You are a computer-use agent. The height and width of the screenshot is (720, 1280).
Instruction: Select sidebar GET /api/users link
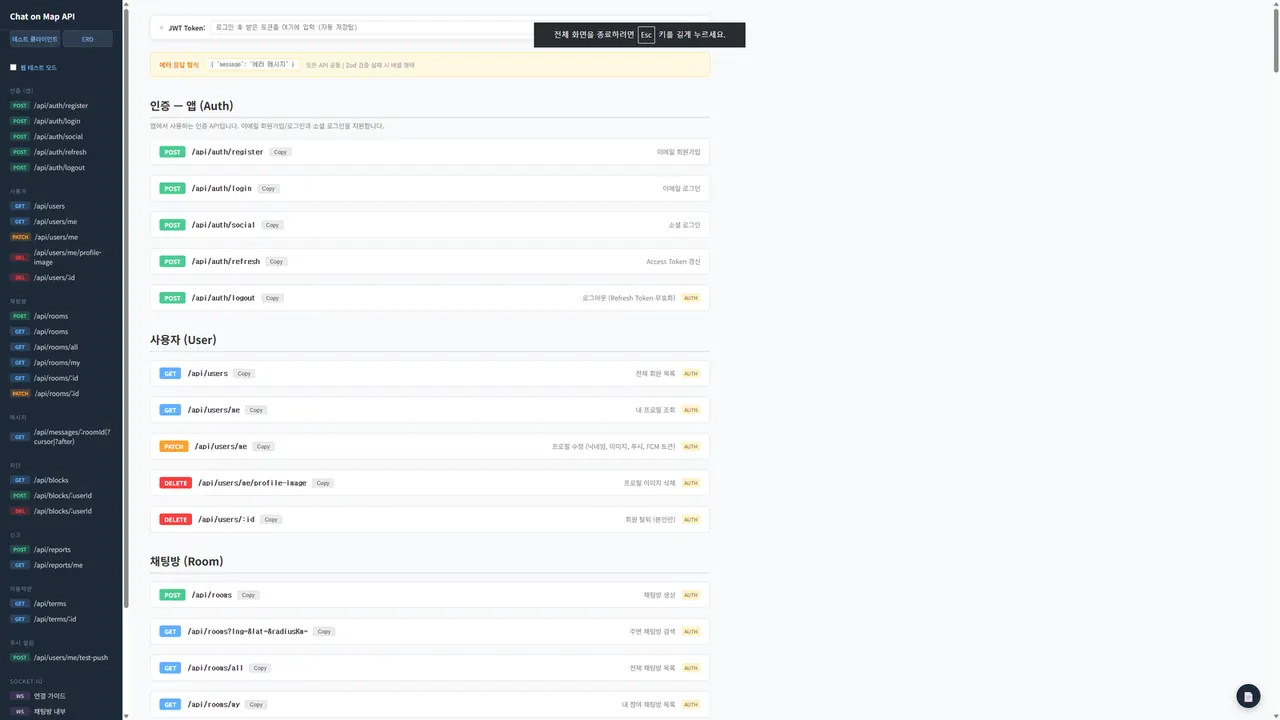[60, 206]
